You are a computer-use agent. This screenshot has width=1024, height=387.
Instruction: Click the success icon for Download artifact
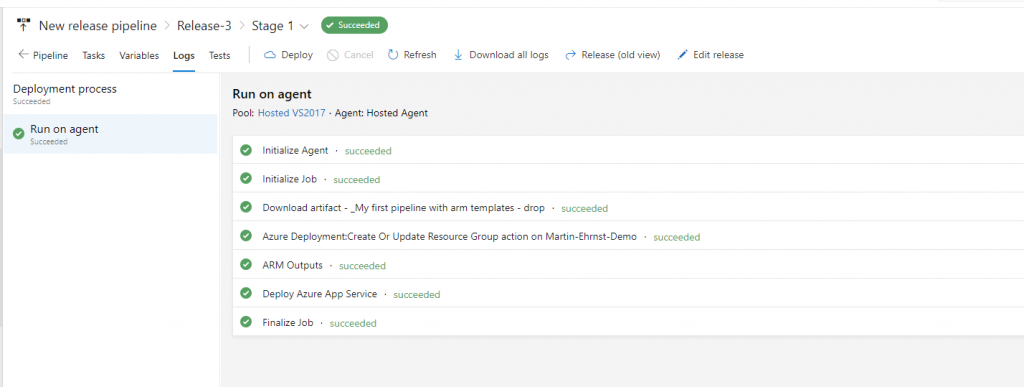(246, 208)
